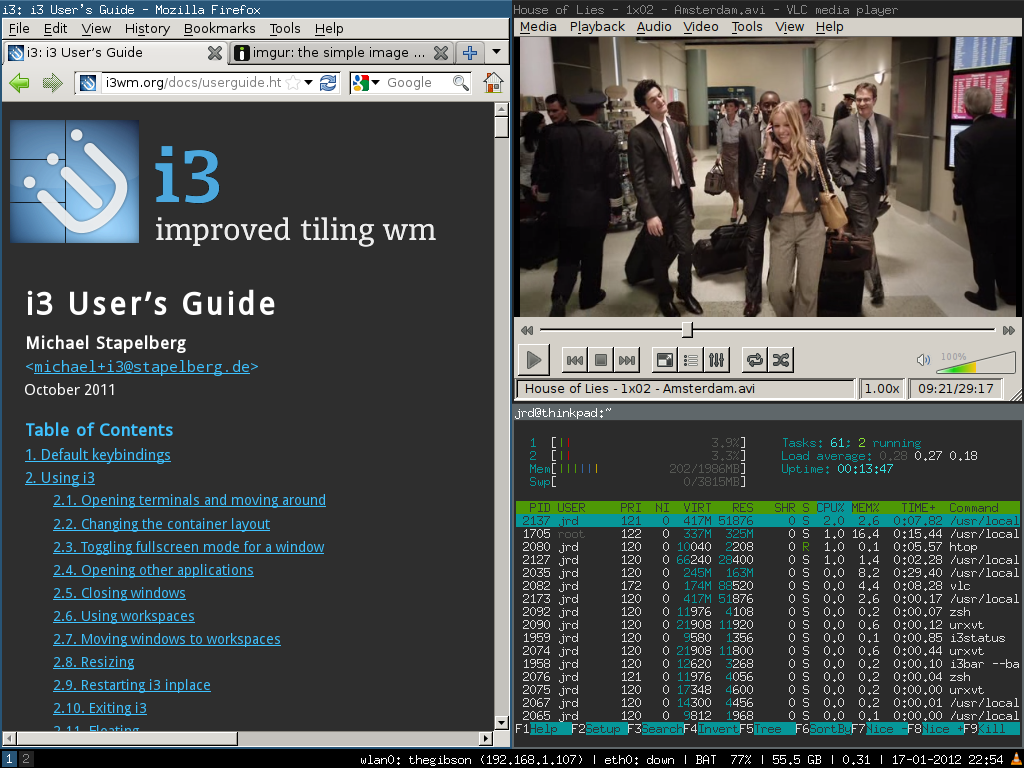Open the Firefox History menu
Image resolution: width=1024 pixels, height=768 pixels.
[147, 29]
